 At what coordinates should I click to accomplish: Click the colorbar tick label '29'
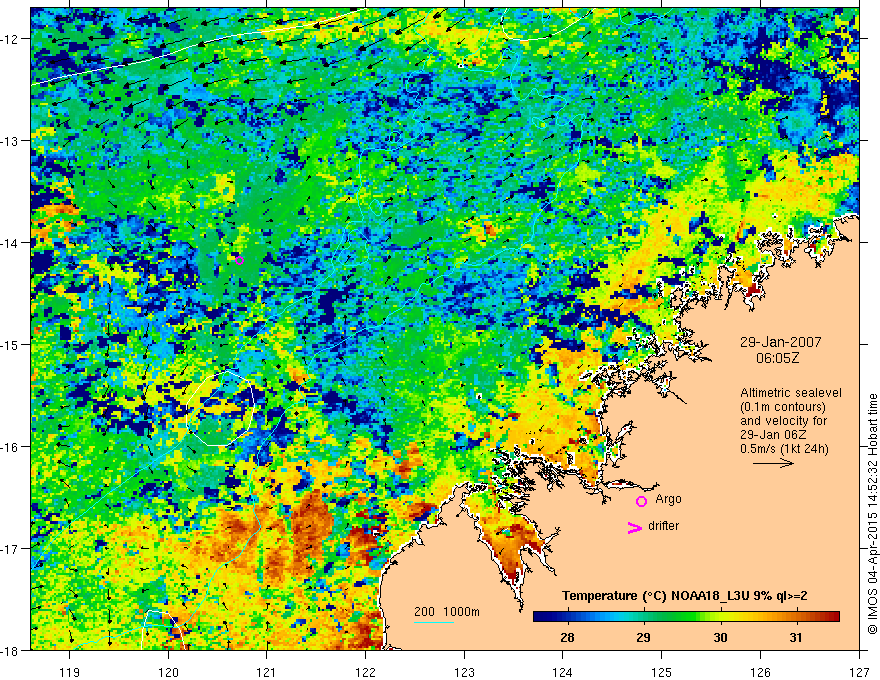click(644, 637)
